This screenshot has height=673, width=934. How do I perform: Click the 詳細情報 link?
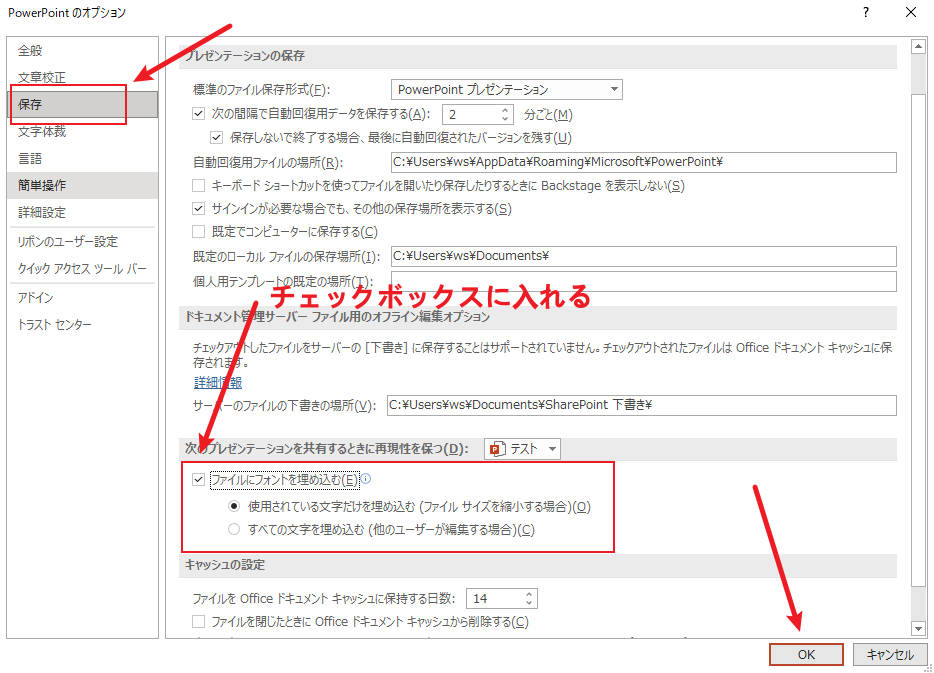point(217,382)
